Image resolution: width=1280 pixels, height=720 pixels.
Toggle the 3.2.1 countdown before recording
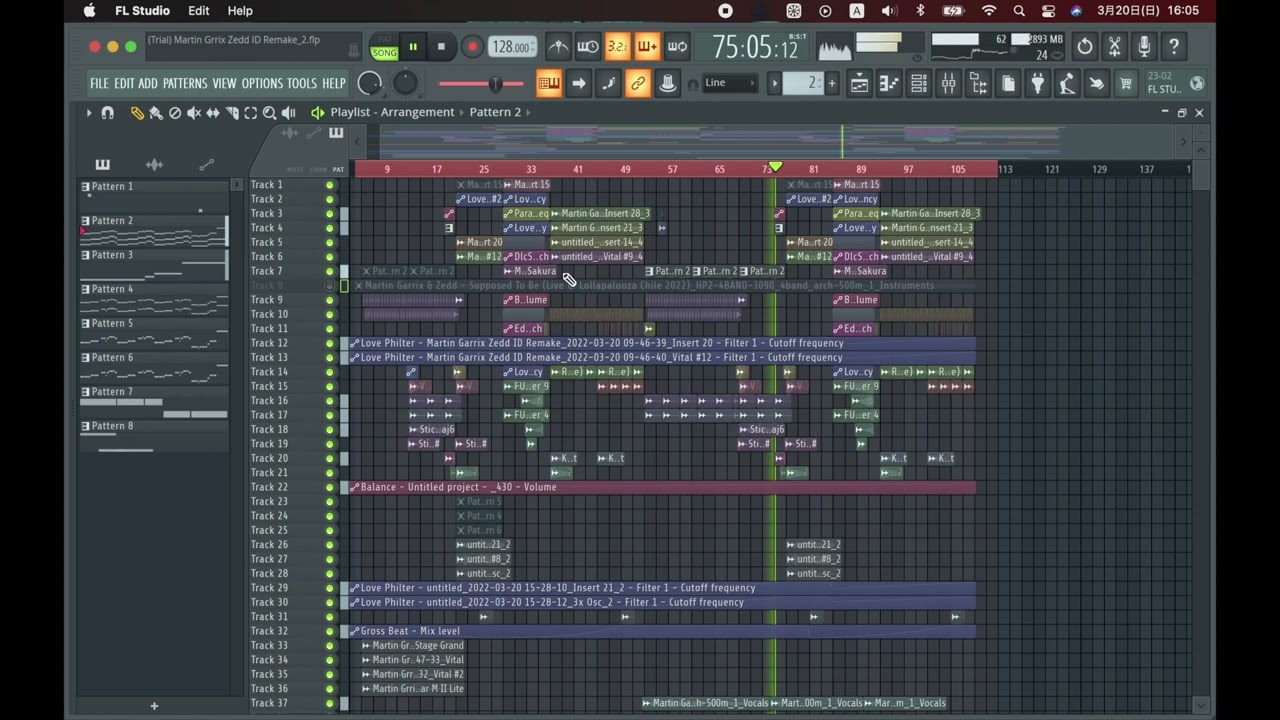(617, 47)
